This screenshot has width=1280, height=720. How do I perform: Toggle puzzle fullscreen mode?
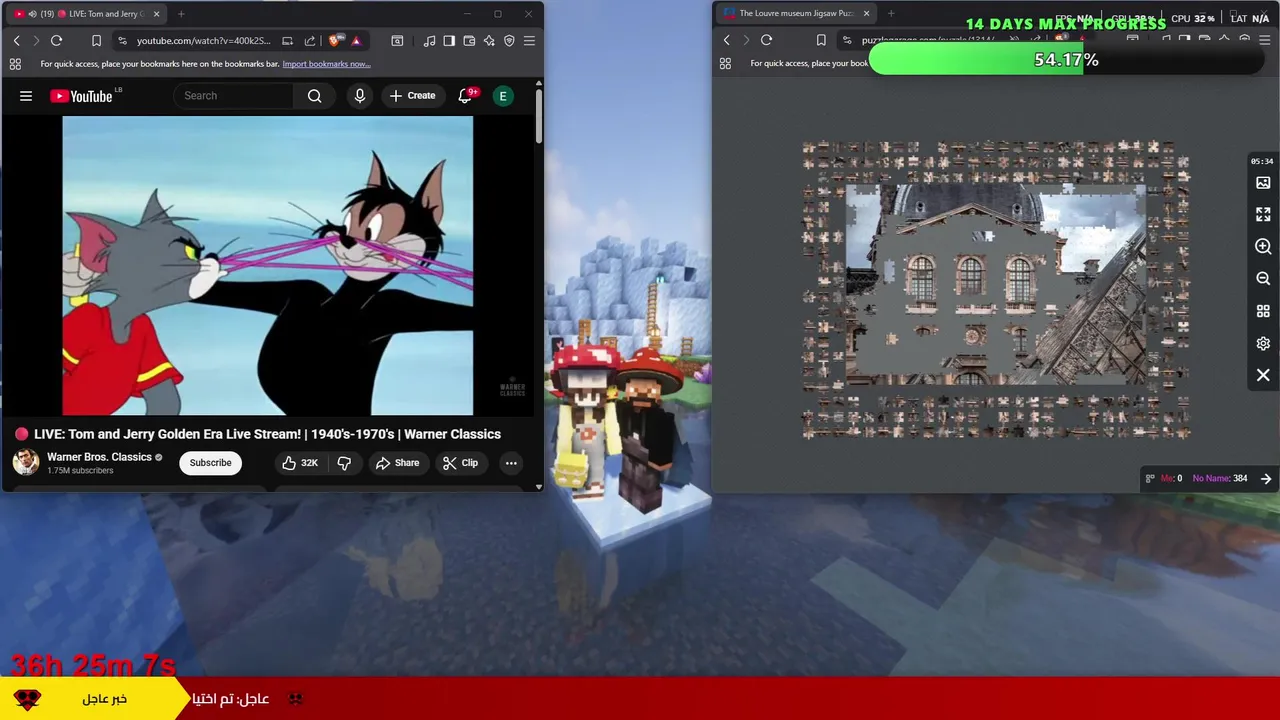1263,215
